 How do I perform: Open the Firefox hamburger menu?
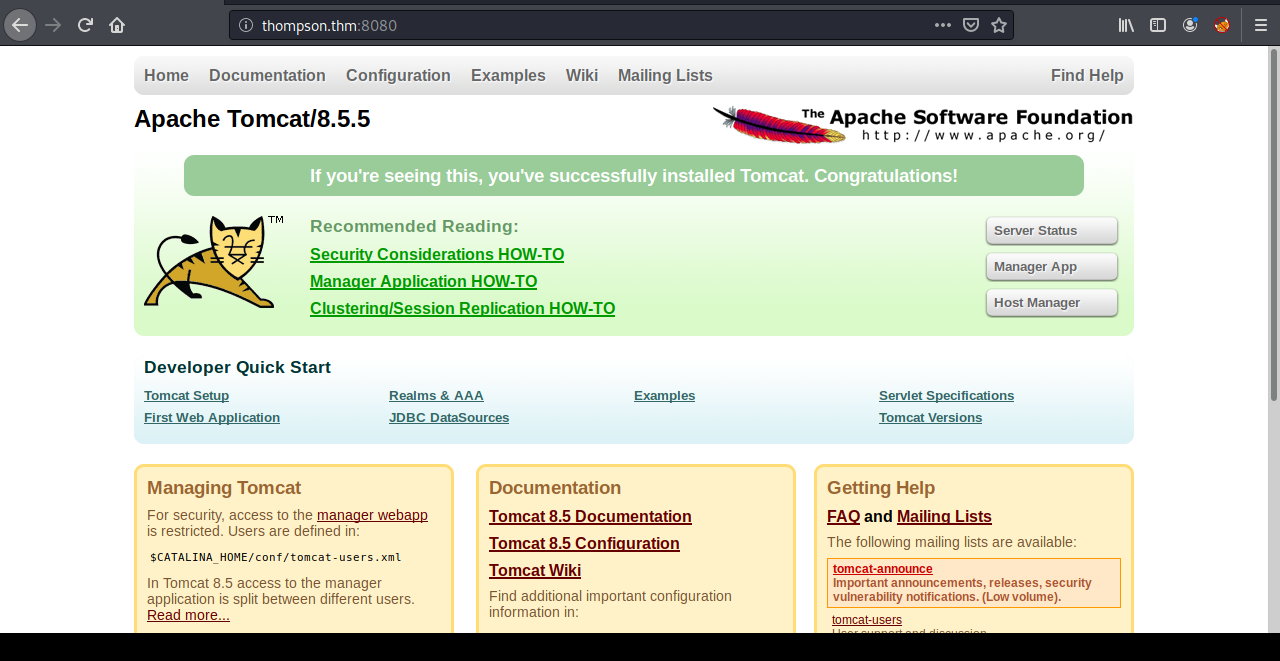tap(1261, 25)
